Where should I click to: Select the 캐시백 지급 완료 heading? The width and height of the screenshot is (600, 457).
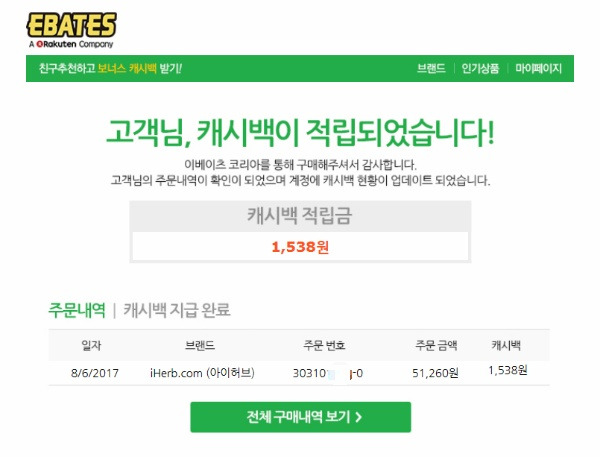pyautogui.click(x=177, y=310)
